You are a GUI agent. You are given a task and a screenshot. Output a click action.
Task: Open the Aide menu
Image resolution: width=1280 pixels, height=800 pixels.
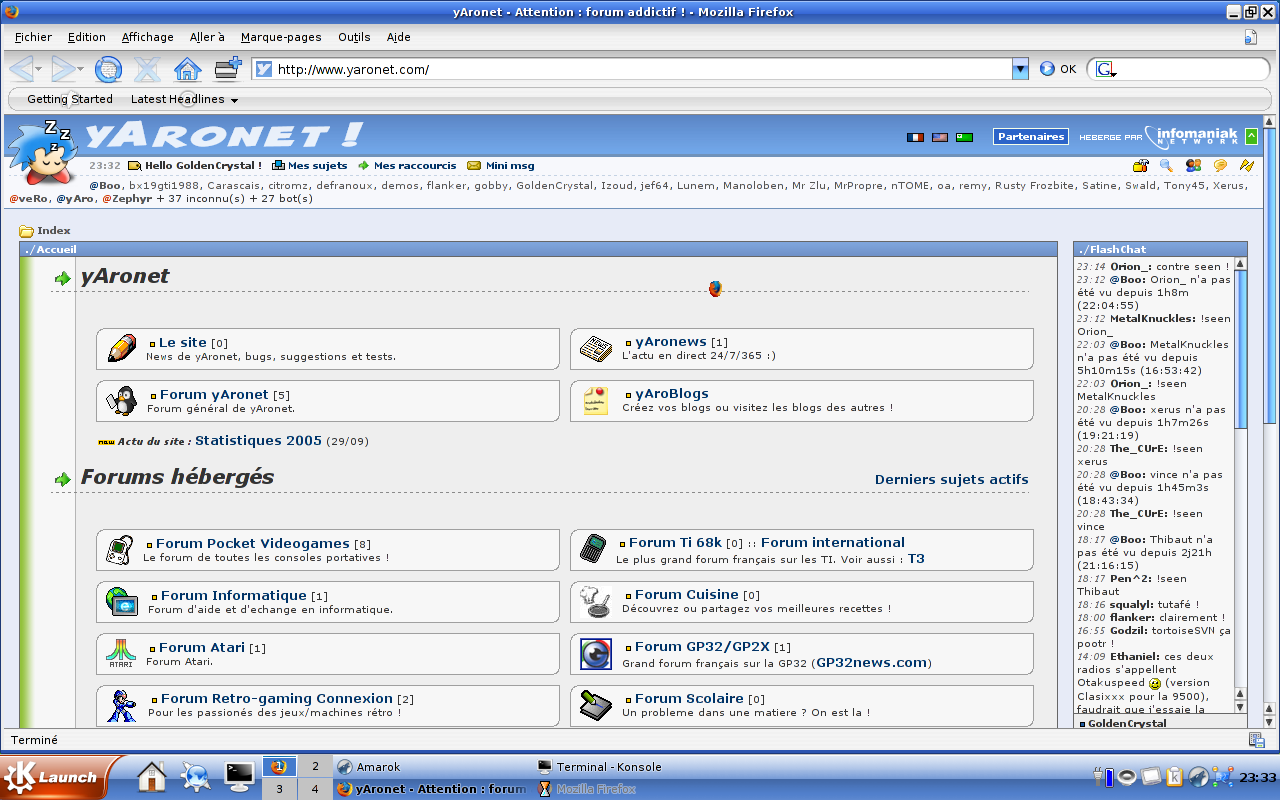click(398, 37)
